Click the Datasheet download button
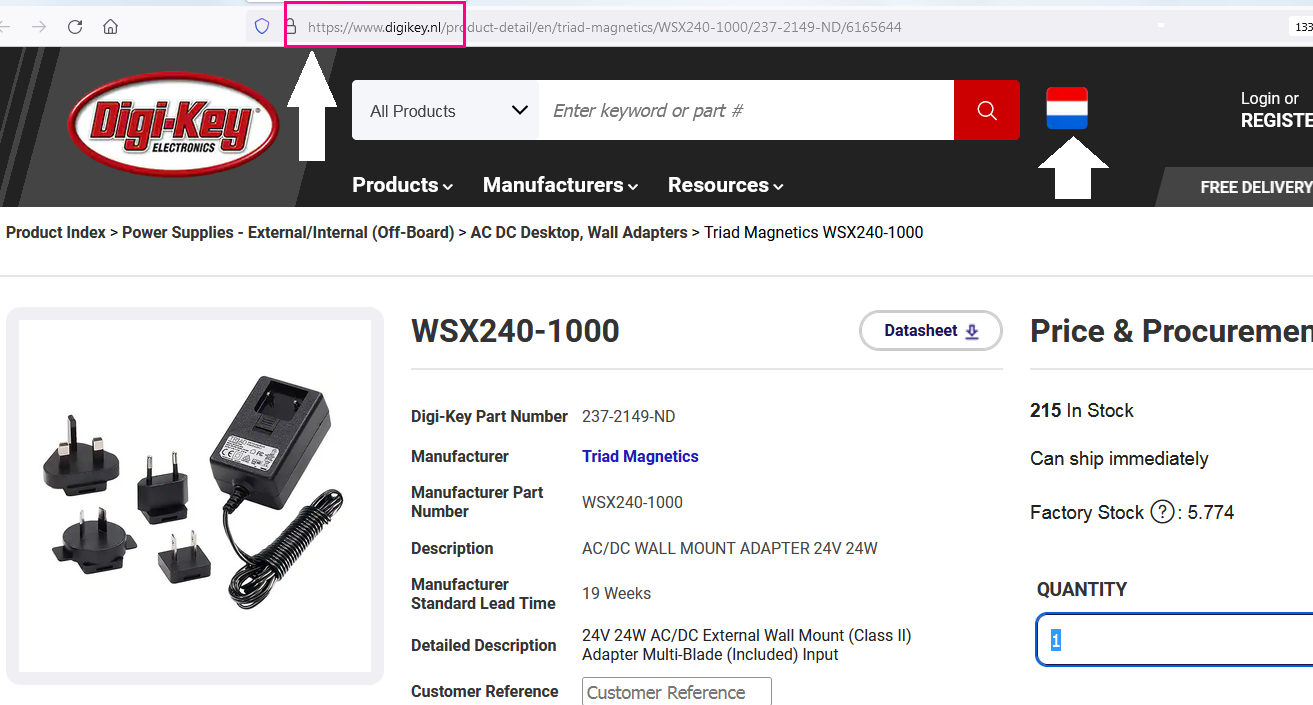 coord(931,331)
